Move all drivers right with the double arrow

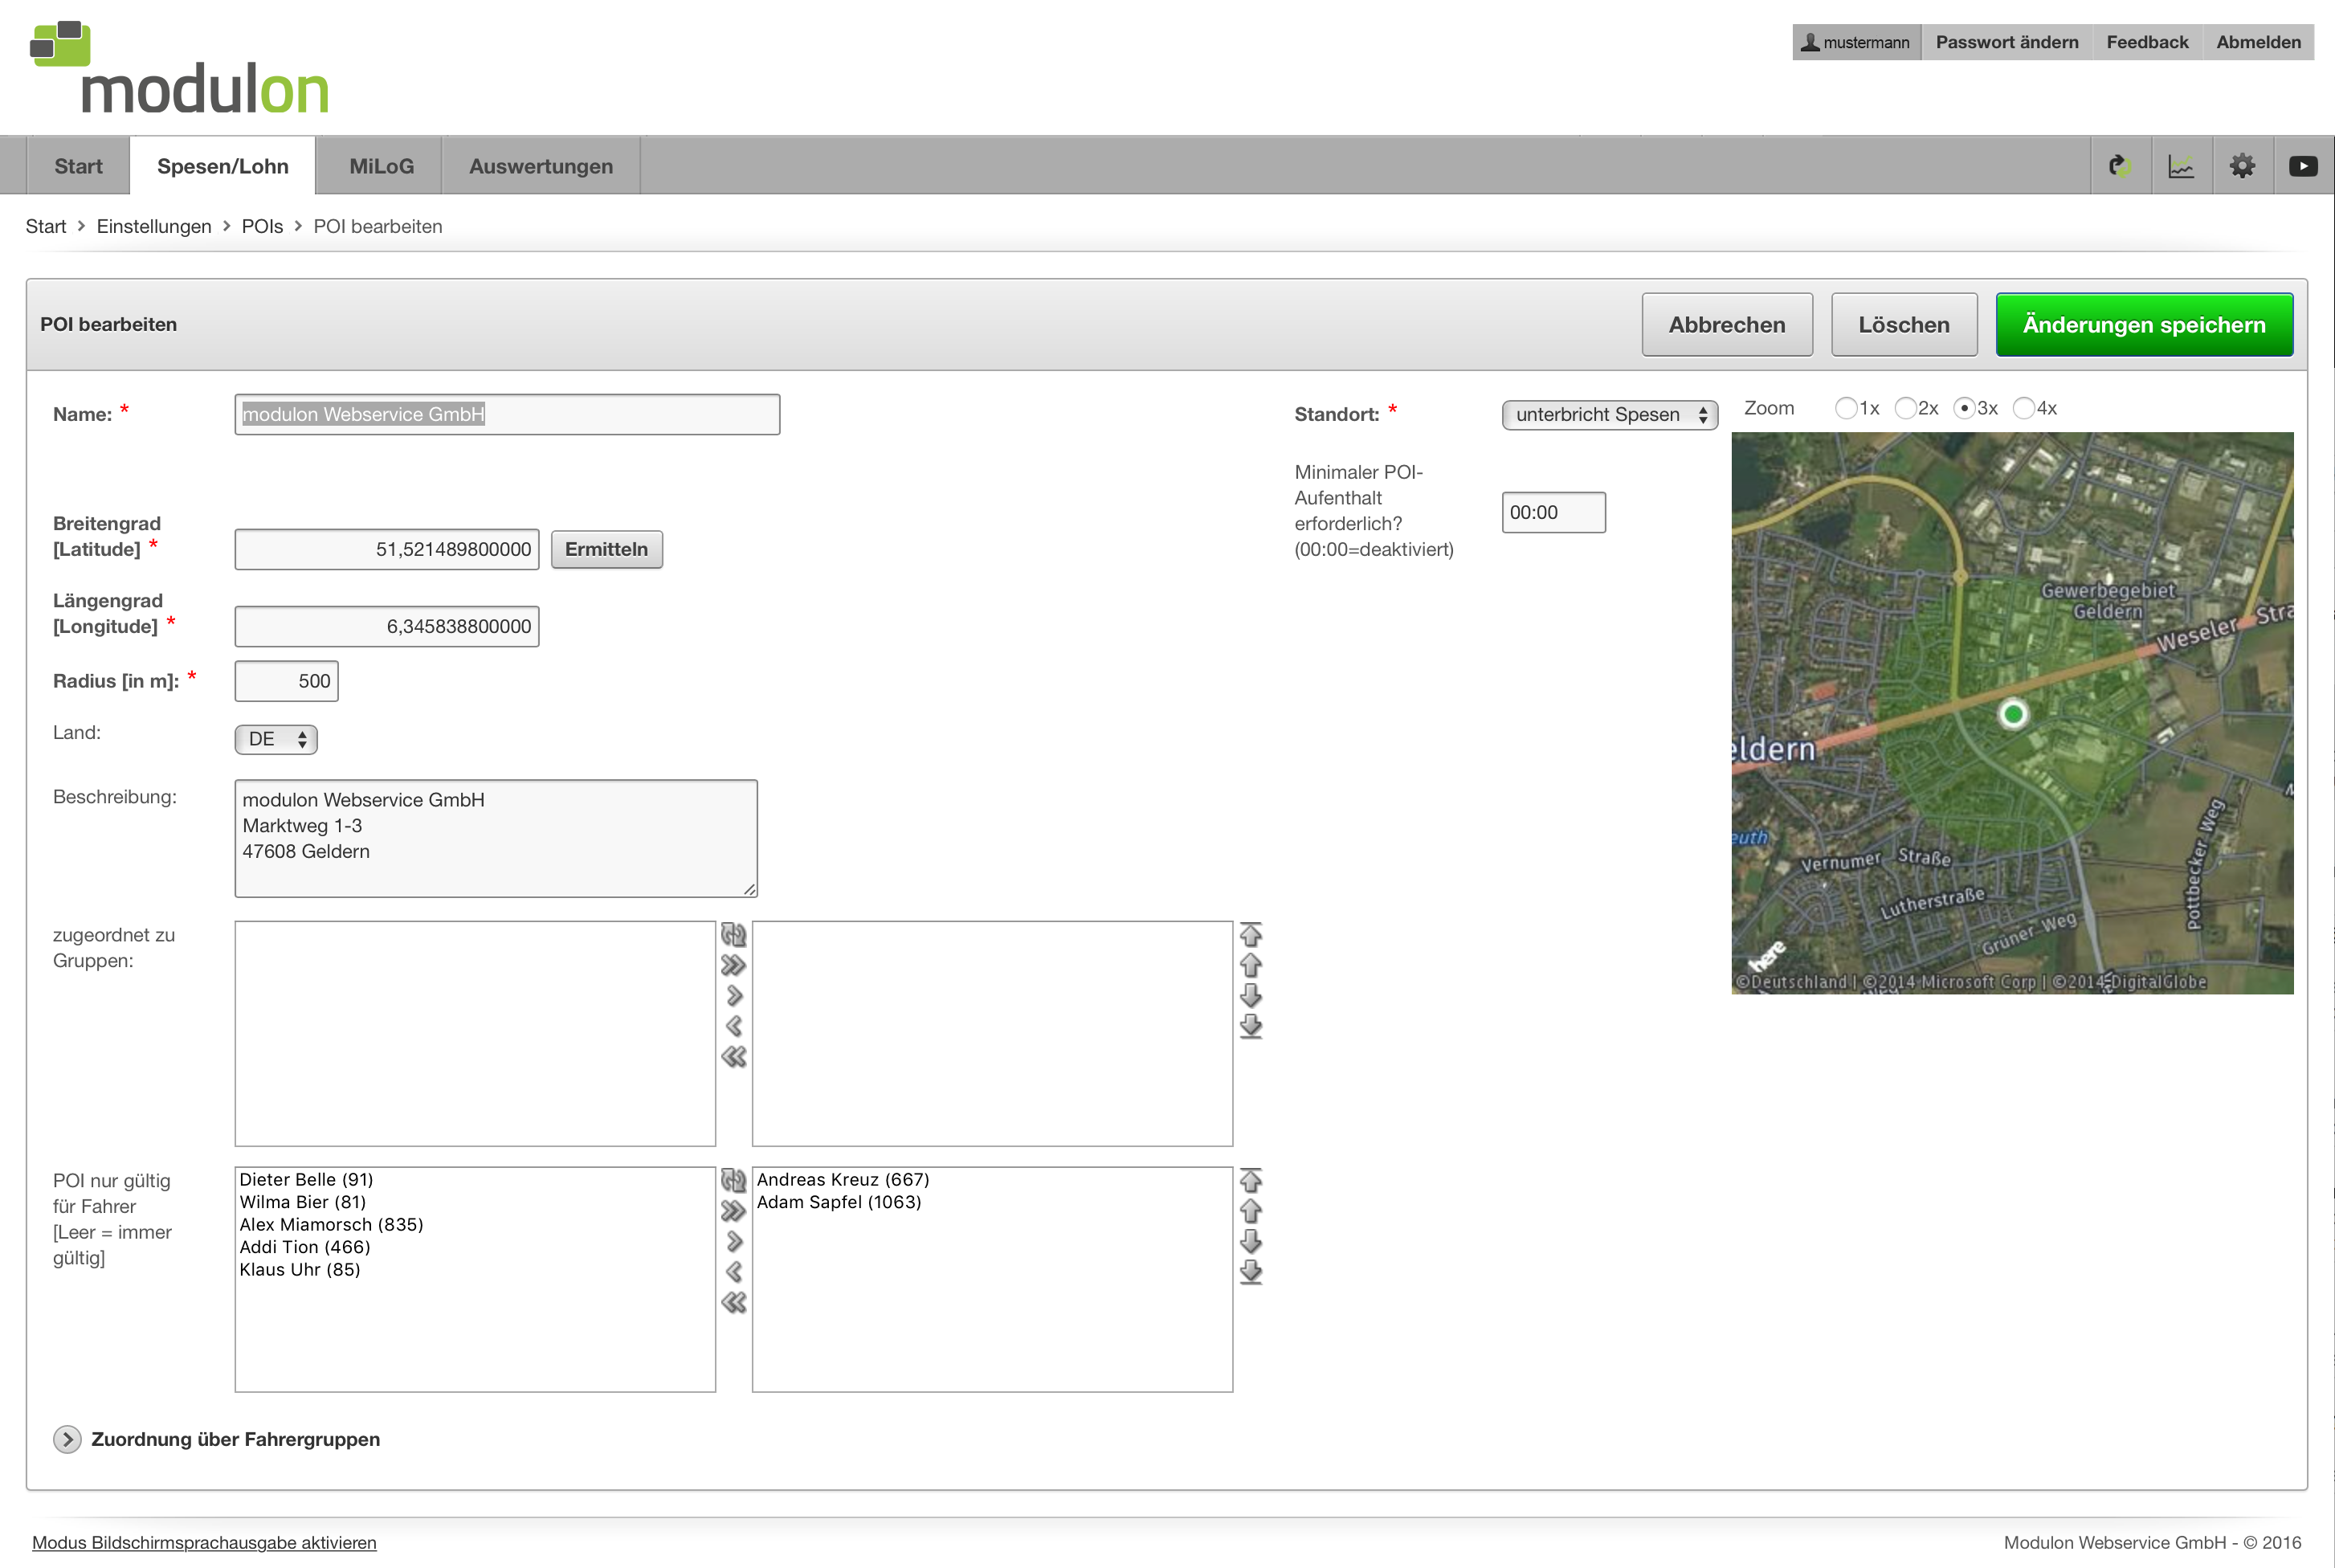pyautogui.click(x=733, y=1211)
